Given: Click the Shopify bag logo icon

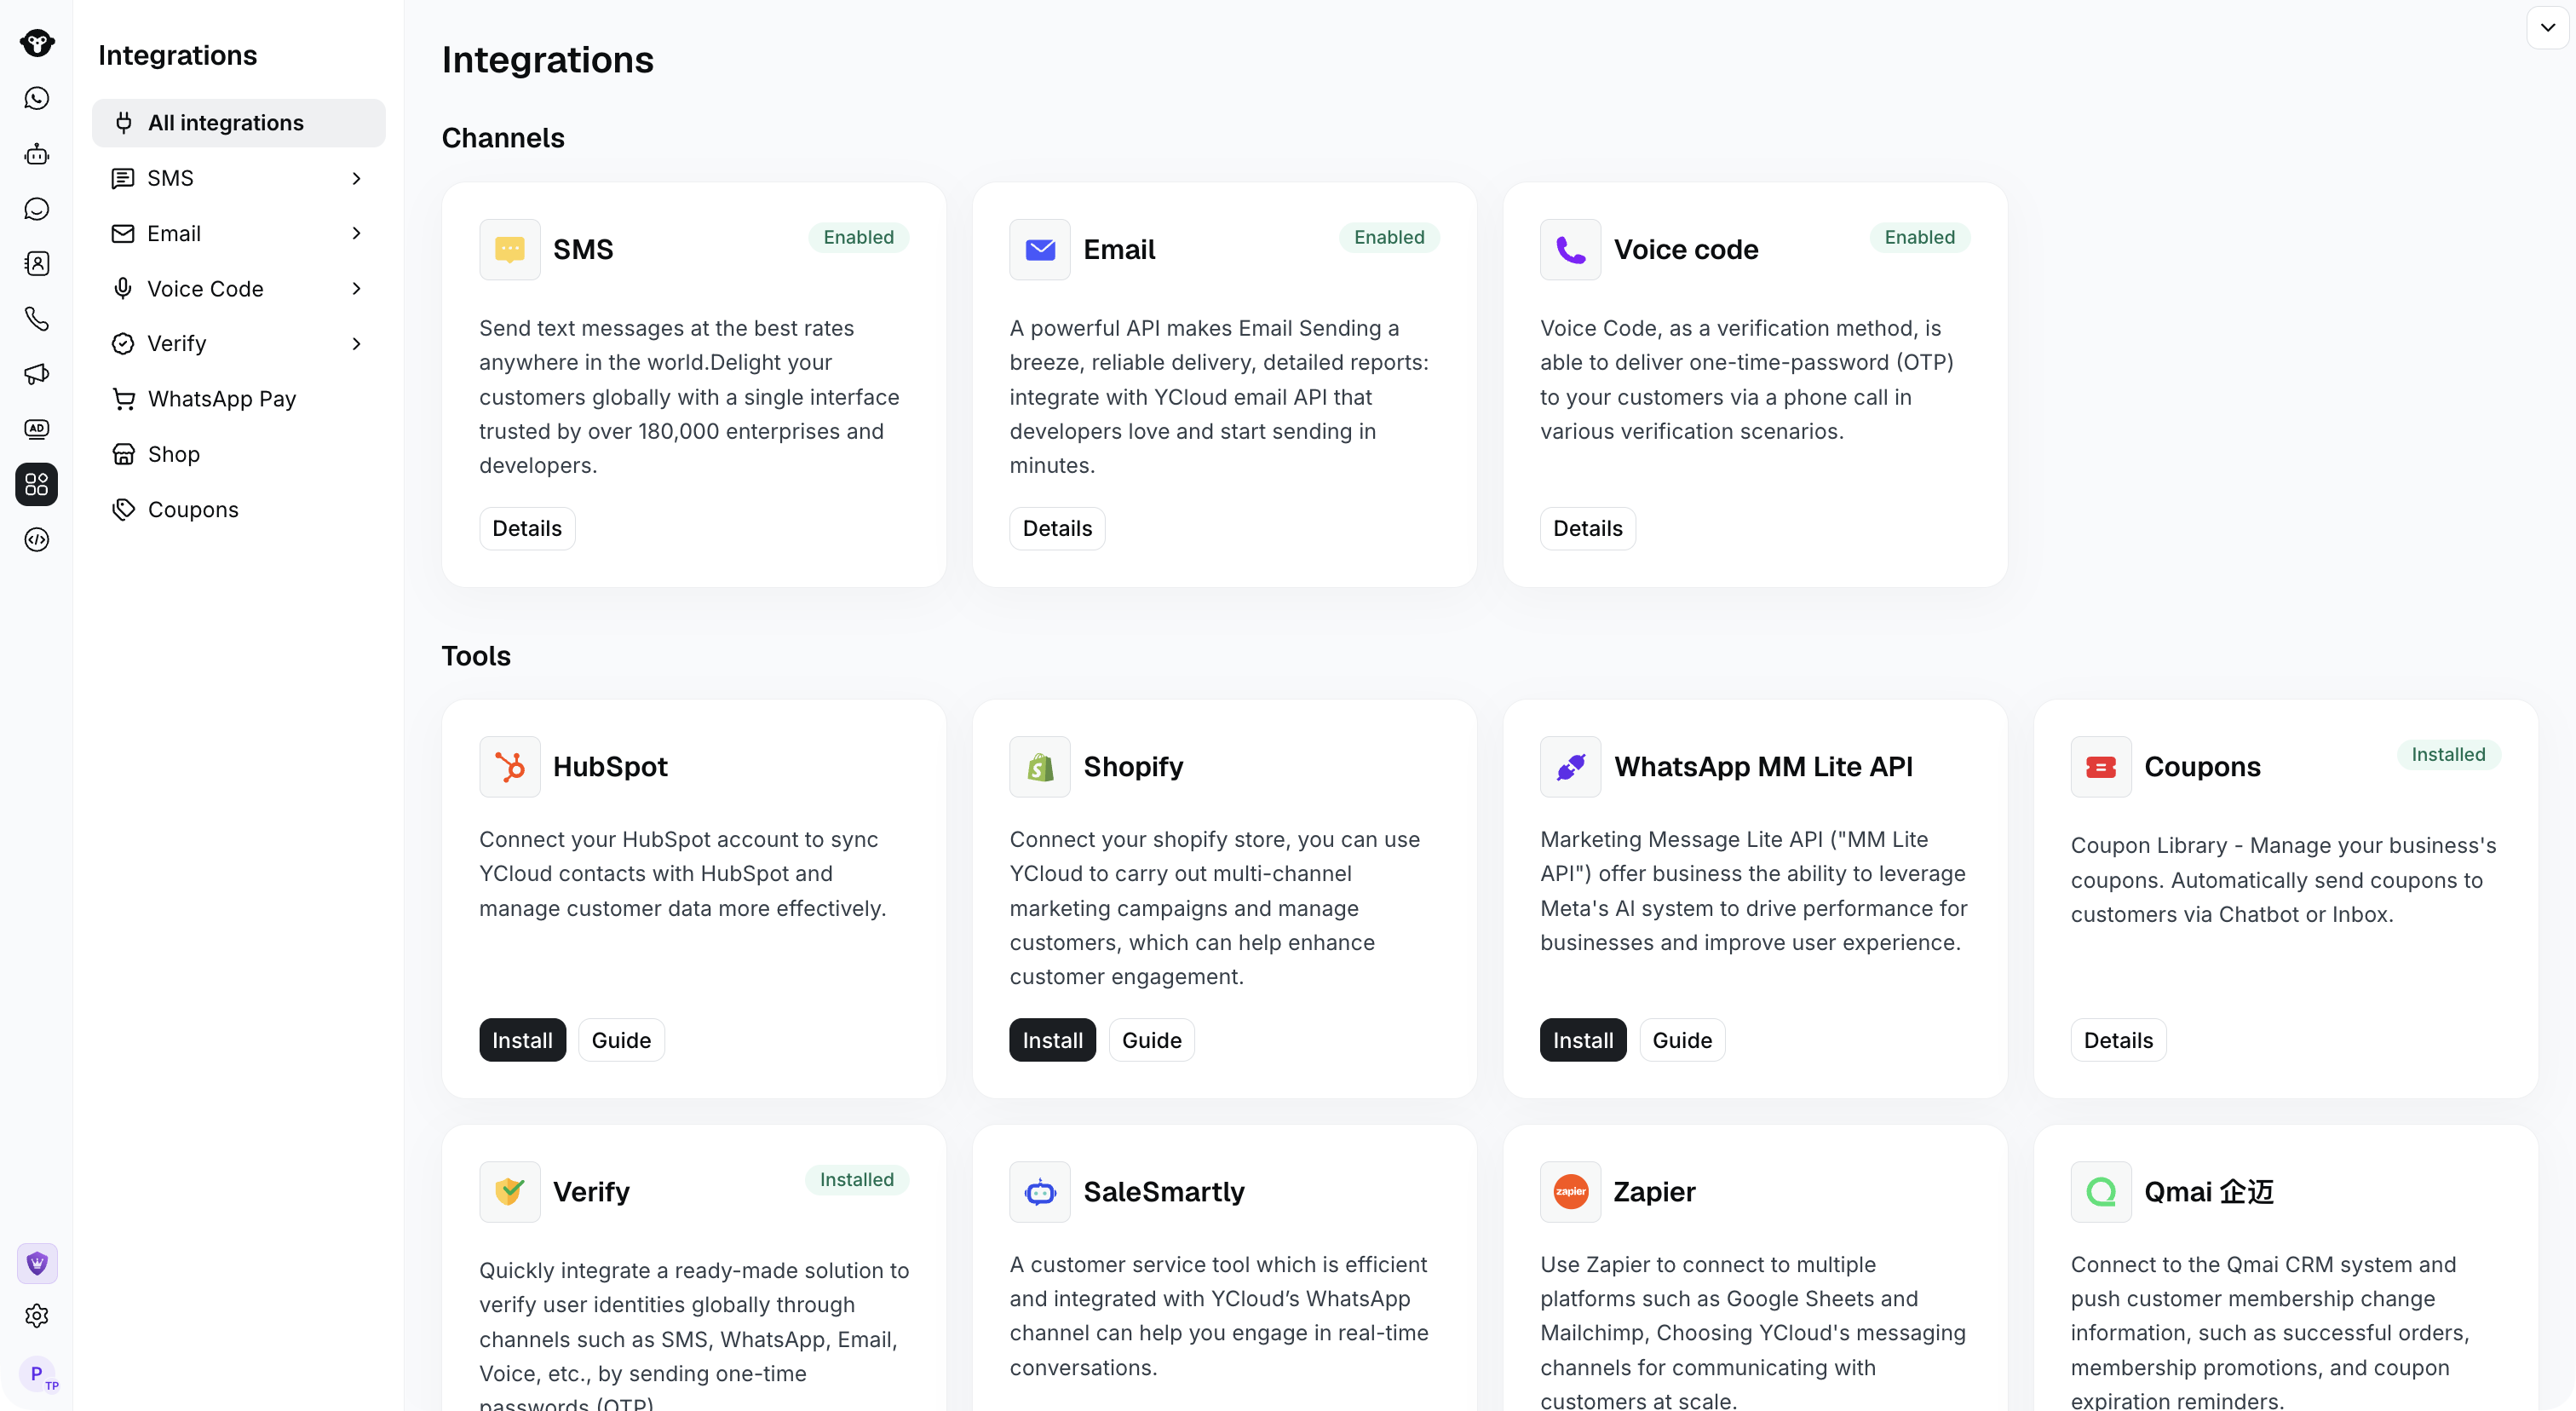Looking at the screenshot, I should pyautogui.click(x=1040, y=767).
